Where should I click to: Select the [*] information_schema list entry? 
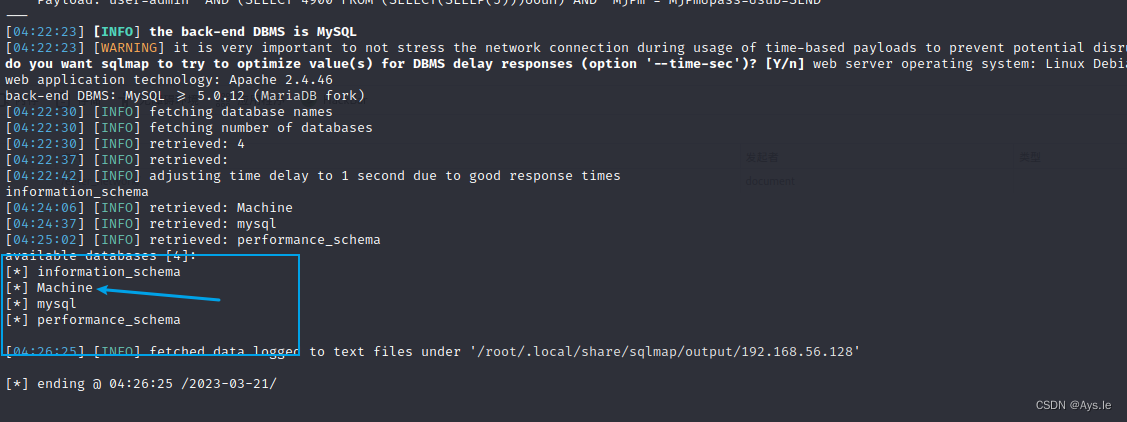[93, 272]
